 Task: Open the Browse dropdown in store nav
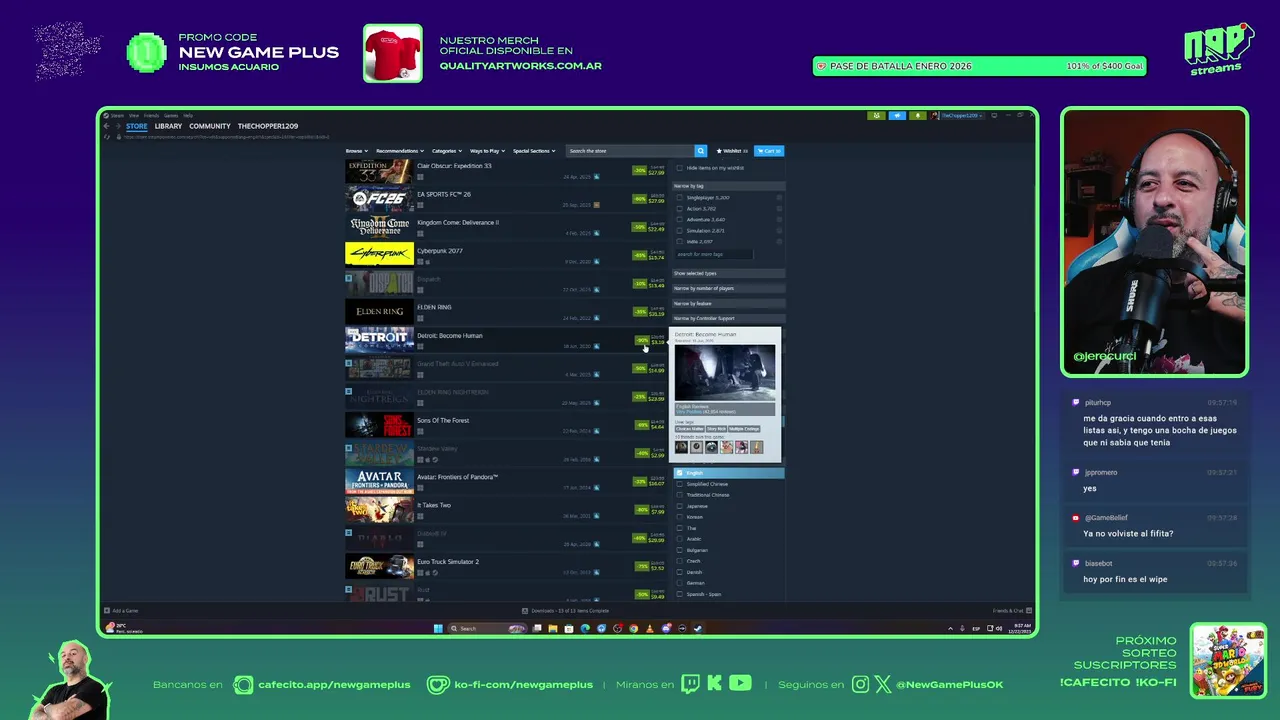[x=356, y=151]
